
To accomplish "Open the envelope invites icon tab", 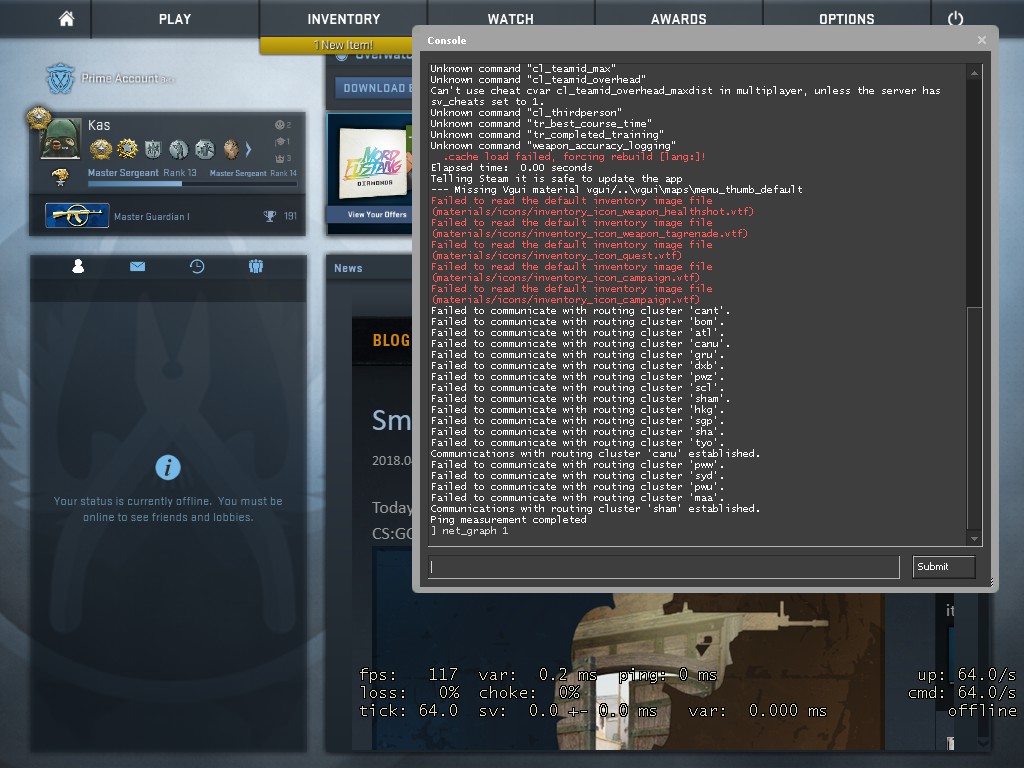I will pyautogui.click(x=137, y=267).
